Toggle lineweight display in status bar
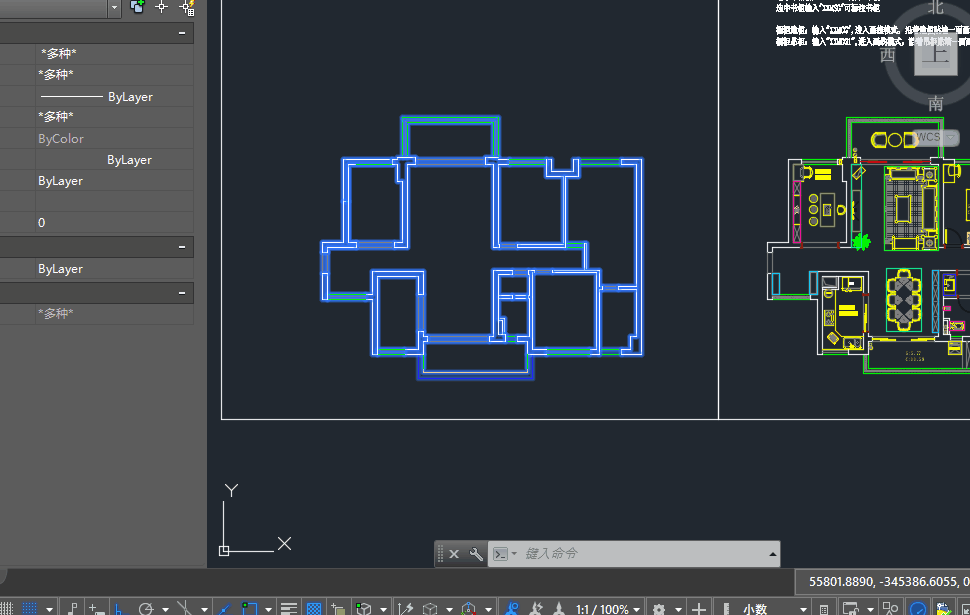Viewport: 970px width, 615px height. pyautogui.click(x=289, y=609)
